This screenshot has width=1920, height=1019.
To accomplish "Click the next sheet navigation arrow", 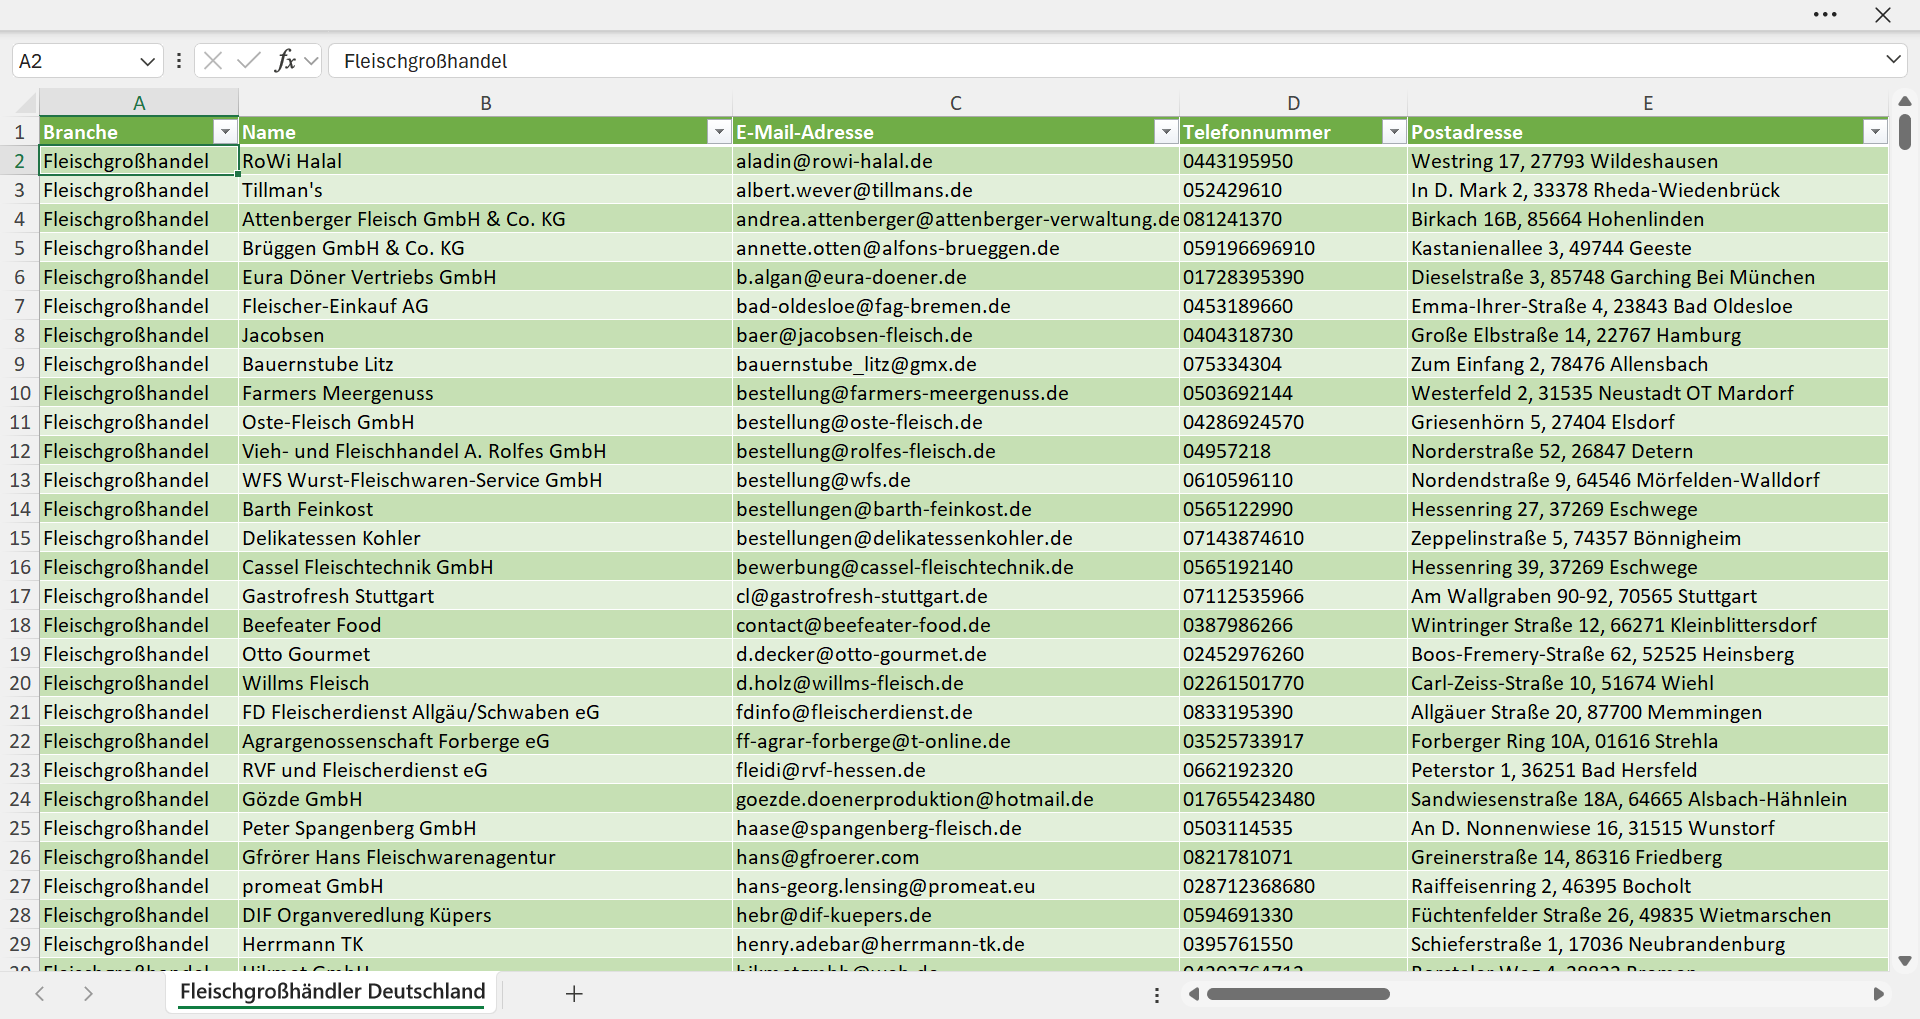I will pyautogui.click(x=88, y=993).
